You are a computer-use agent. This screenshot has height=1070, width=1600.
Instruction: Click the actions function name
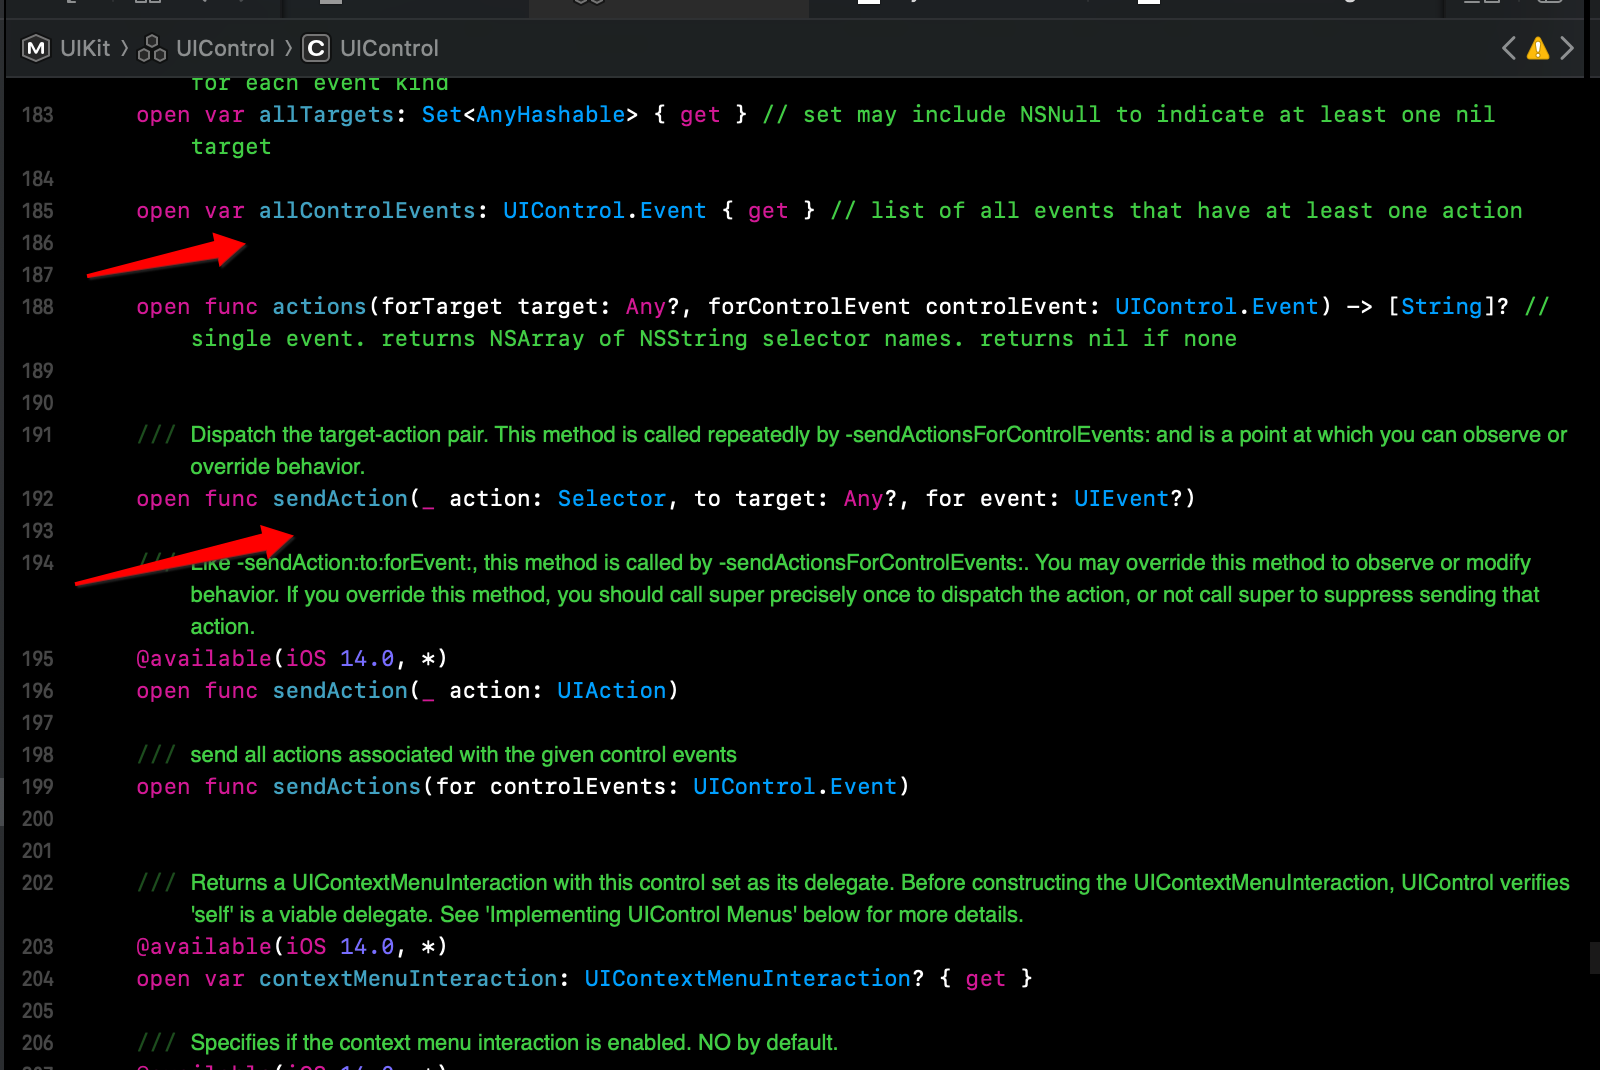point(320,307)
